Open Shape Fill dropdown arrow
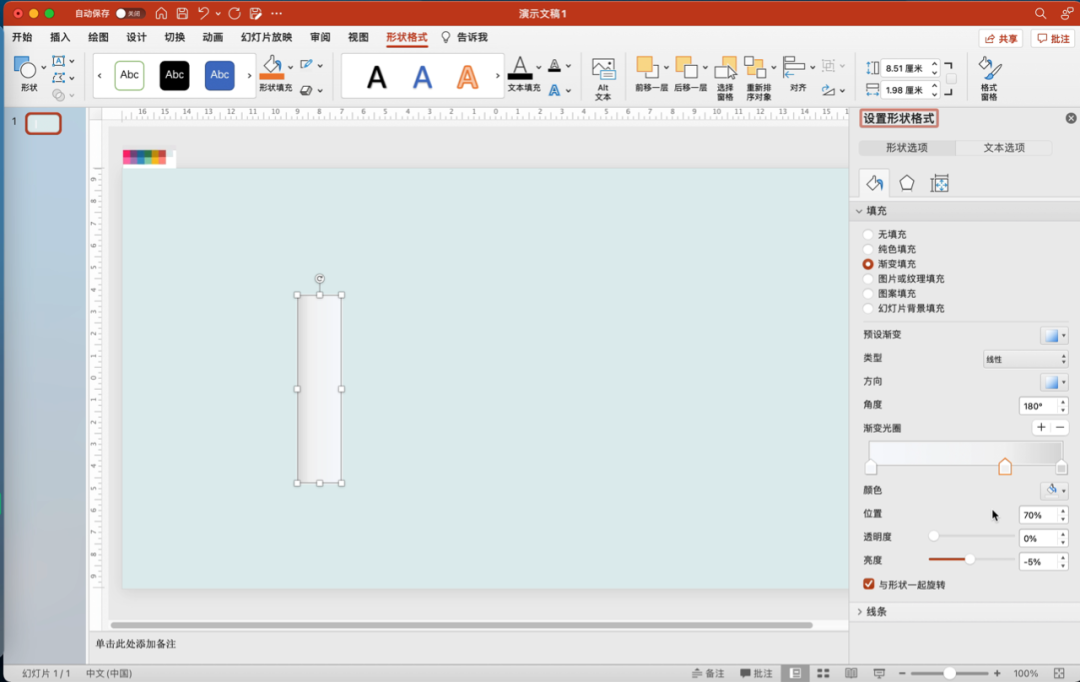This screenshot has width=1080, height=682. (x=291, y=68)
